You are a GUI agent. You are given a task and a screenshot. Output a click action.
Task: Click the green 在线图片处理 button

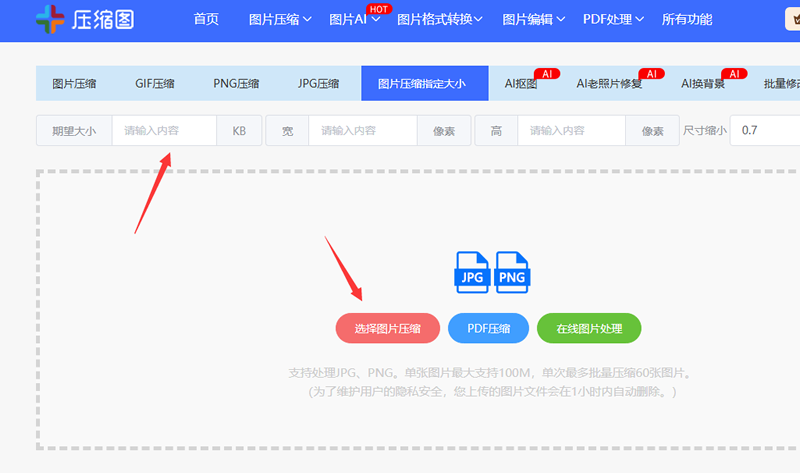[x=589, y=328]
